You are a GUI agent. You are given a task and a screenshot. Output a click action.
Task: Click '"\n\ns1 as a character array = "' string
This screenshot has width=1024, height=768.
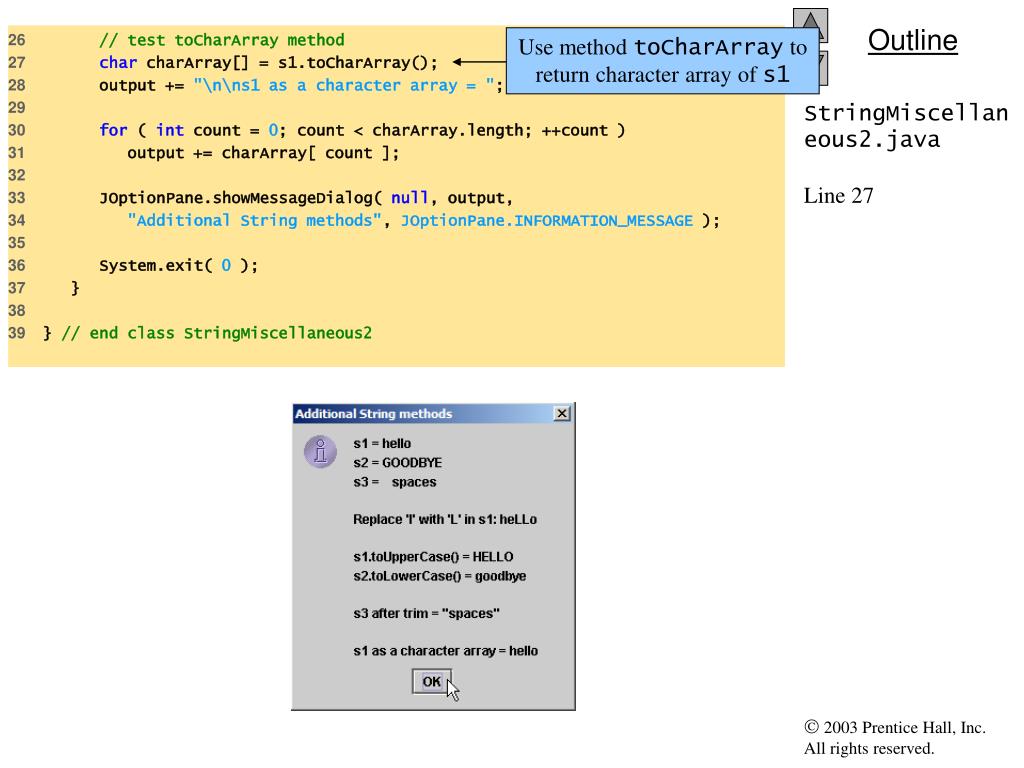point(344,86)
